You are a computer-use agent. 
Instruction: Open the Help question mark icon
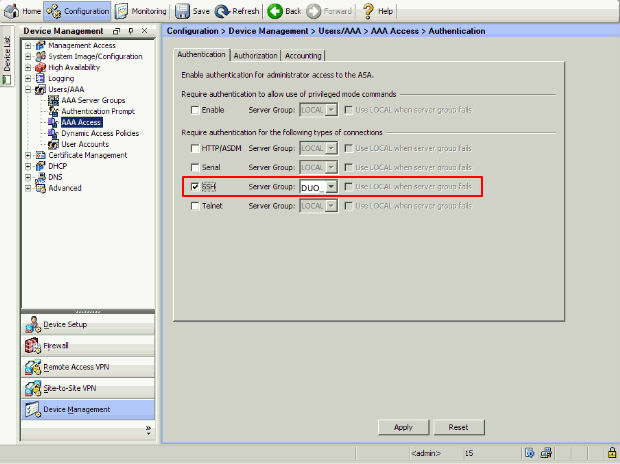368,11
